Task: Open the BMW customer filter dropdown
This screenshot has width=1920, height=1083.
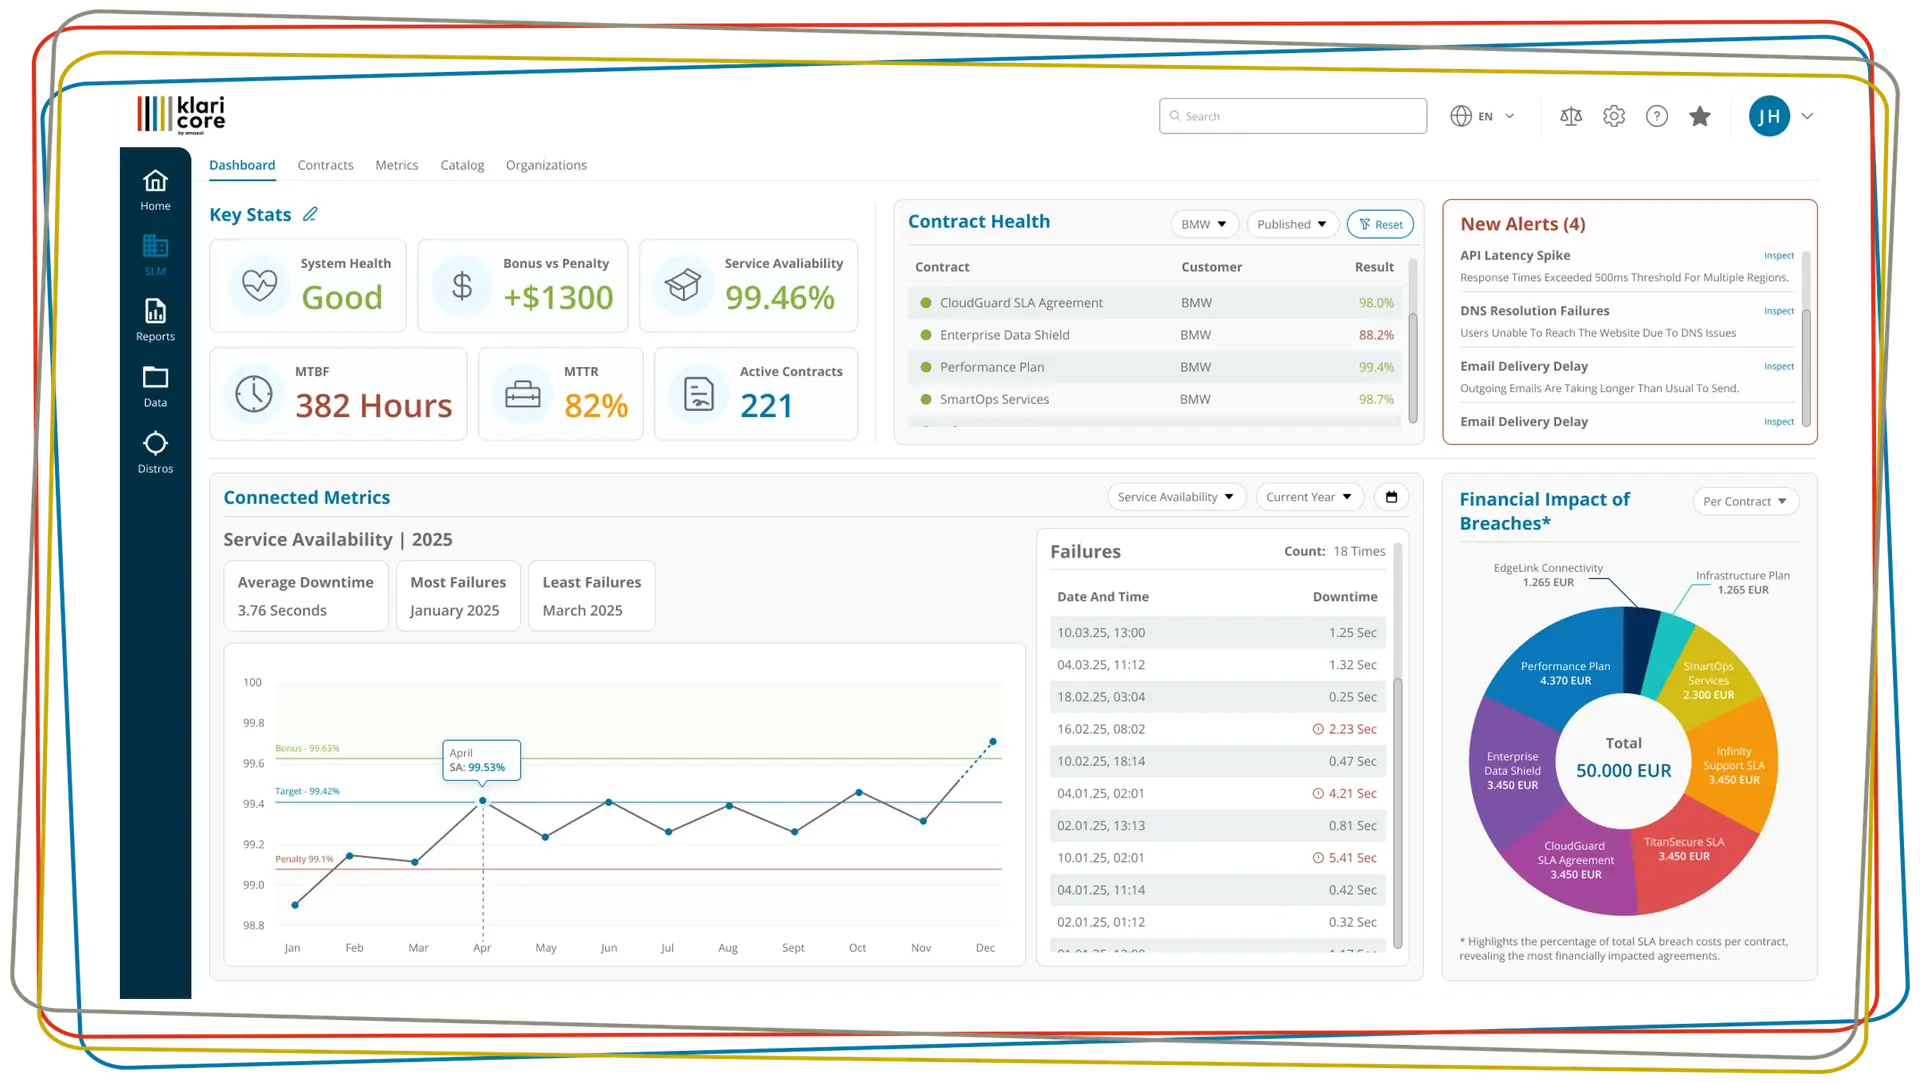Action: [1204, 224]
